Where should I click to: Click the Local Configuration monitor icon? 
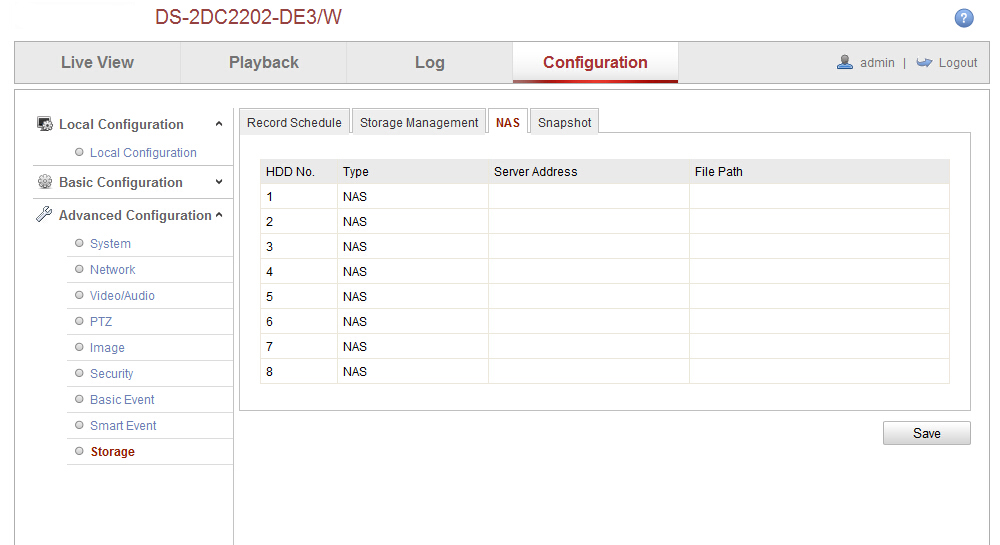point(44,124)
